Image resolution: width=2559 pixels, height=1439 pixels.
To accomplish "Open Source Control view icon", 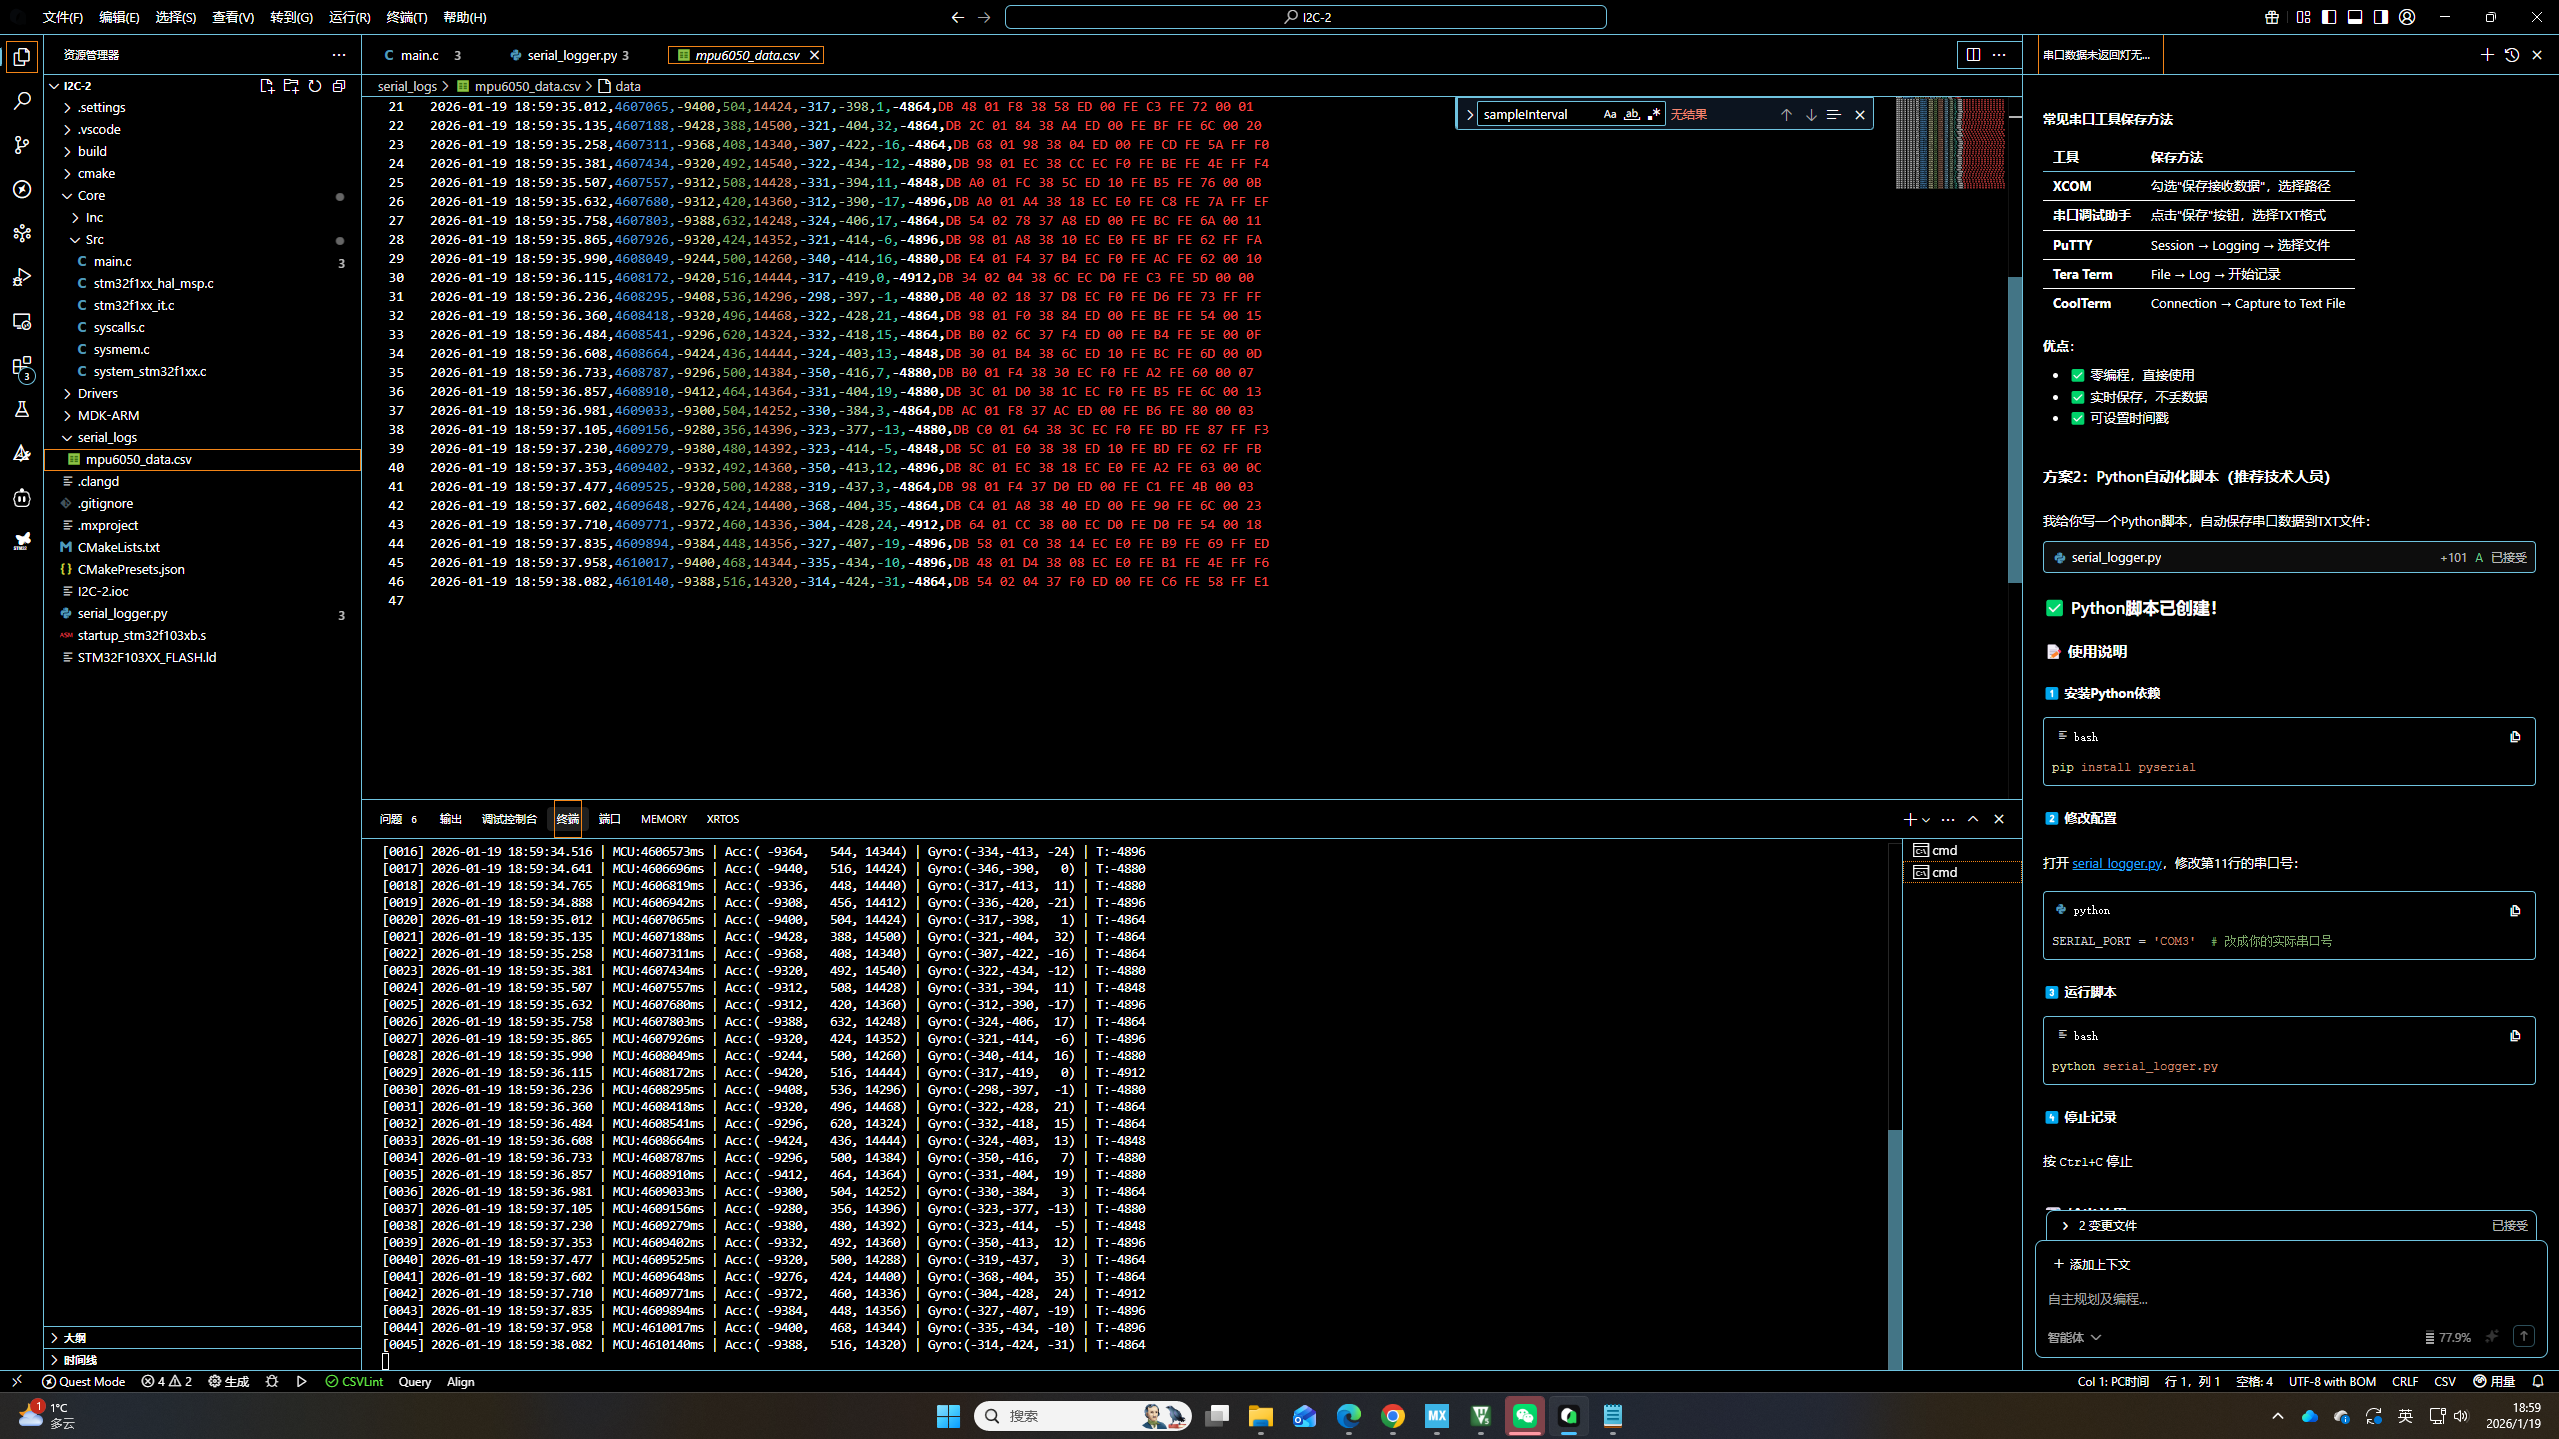I will (x=22, y=145).
